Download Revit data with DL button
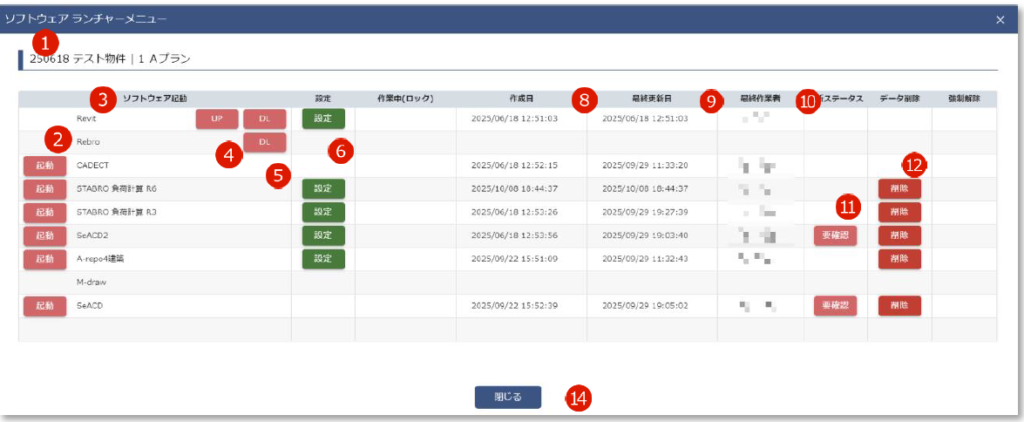The width and height of the screenshot is (1024, 422). [x=264, y=119]
